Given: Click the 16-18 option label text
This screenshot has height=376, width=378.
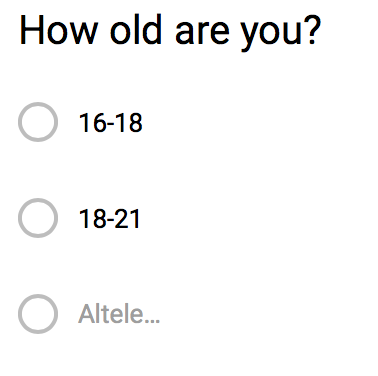Looking at the screenshot, I should point(111,123).
